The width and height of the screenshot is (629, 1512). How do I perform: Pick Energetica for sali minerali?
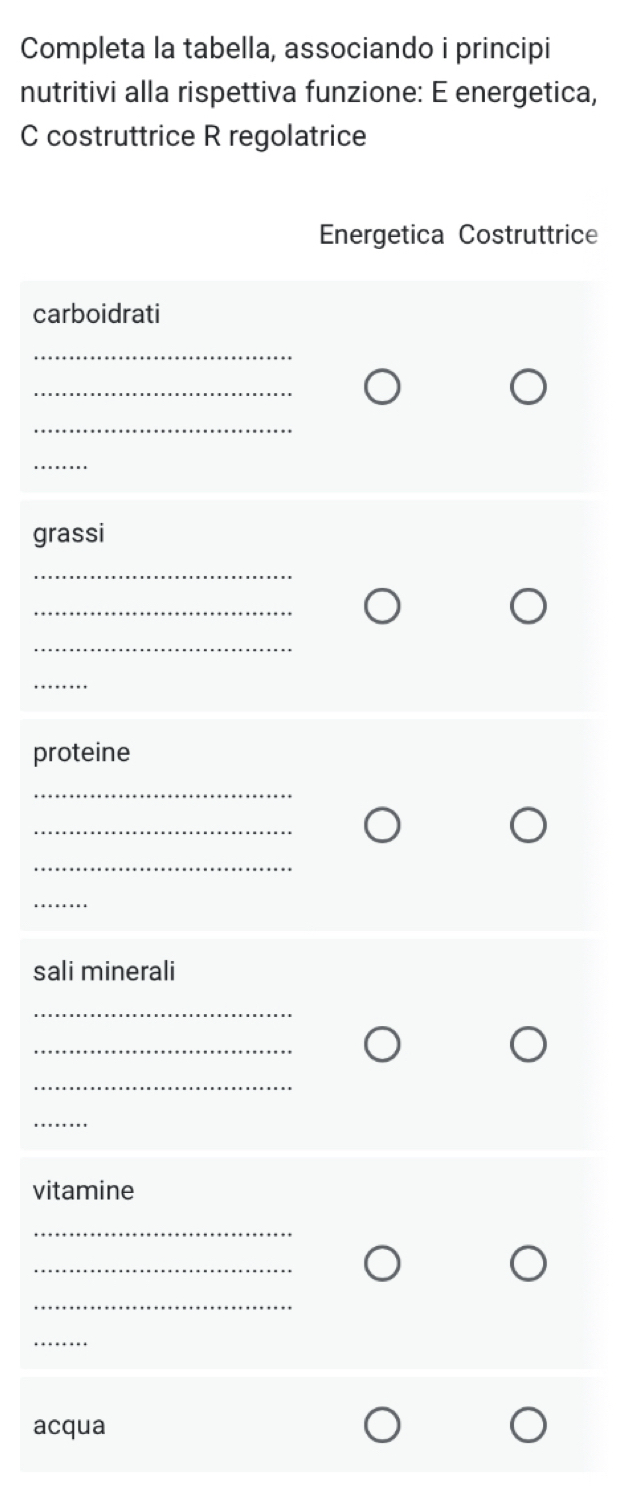click(x=382, y=1045)
